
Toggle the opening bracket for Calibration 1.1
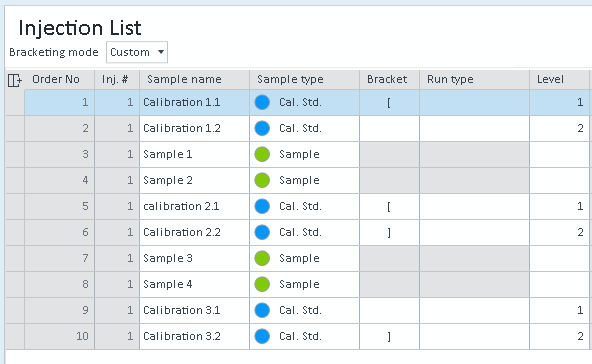click(x=389, y=102)
